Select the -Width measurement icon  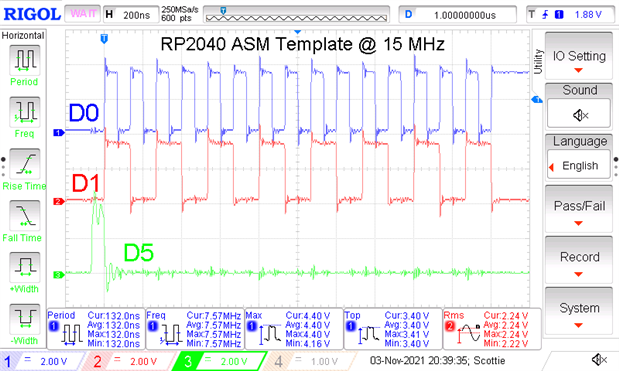click(24, 319)
